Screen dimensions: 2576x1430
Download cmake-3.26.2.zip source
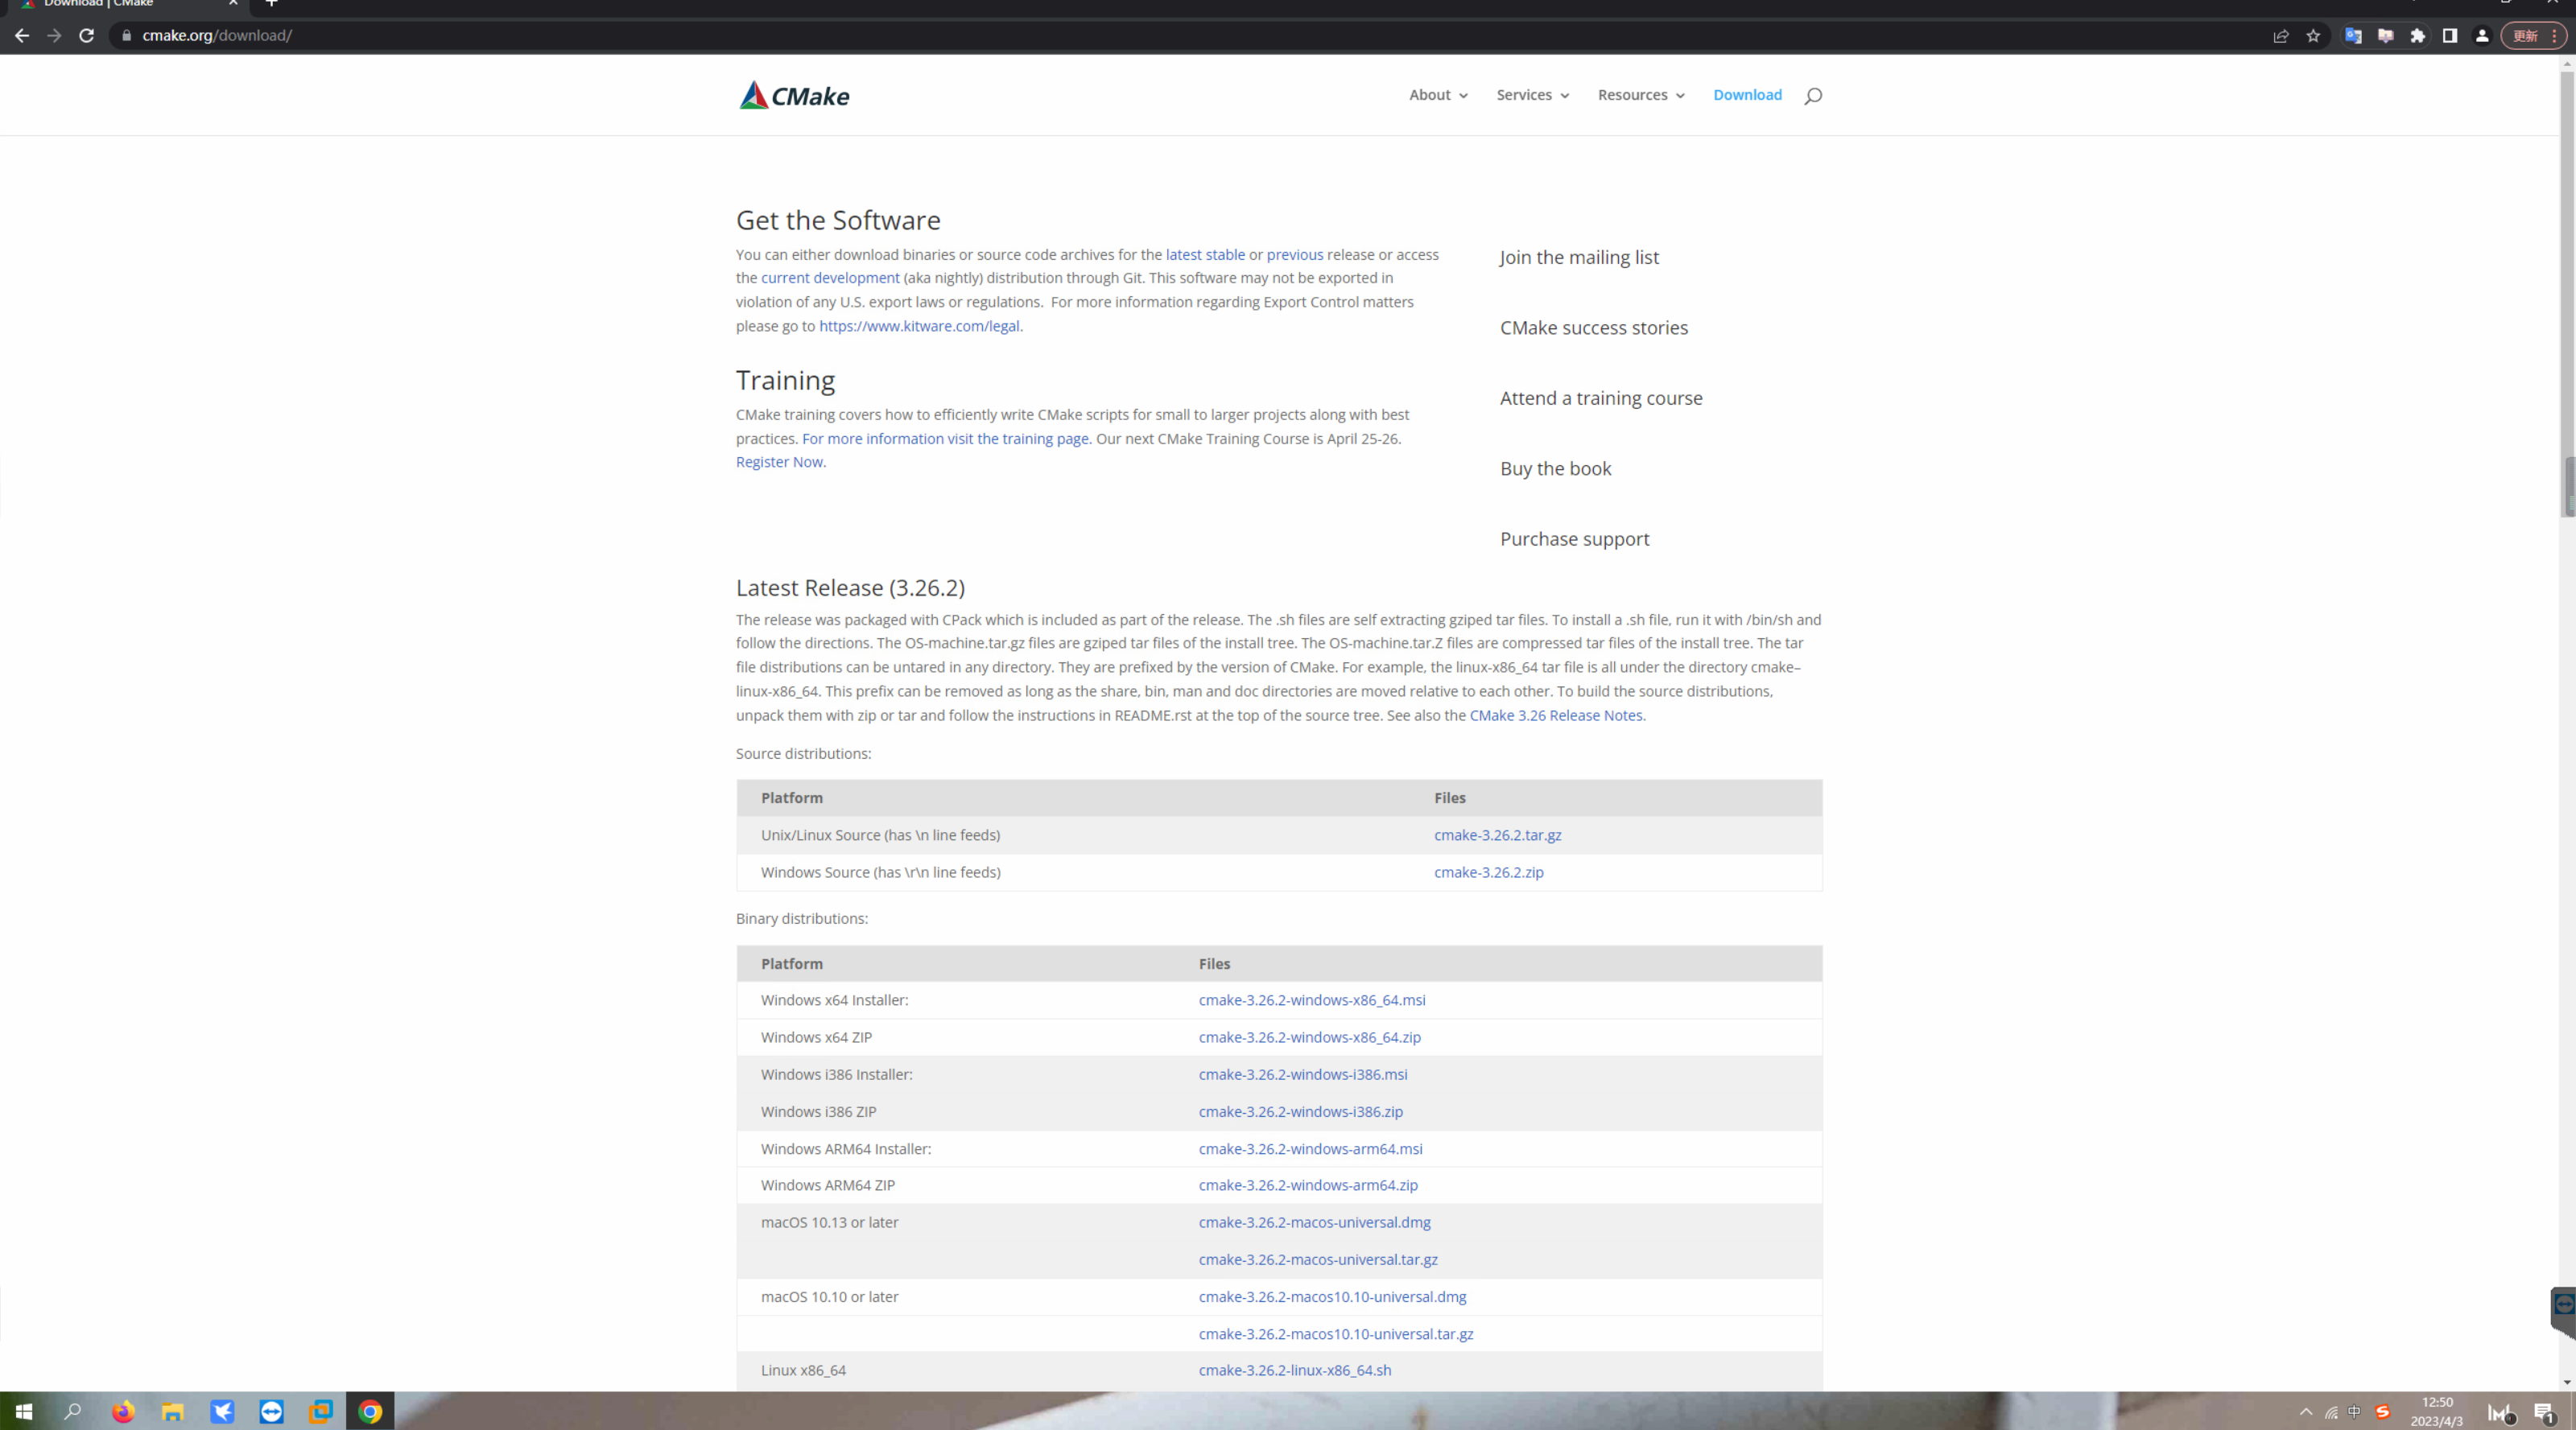coord(1488,872)
